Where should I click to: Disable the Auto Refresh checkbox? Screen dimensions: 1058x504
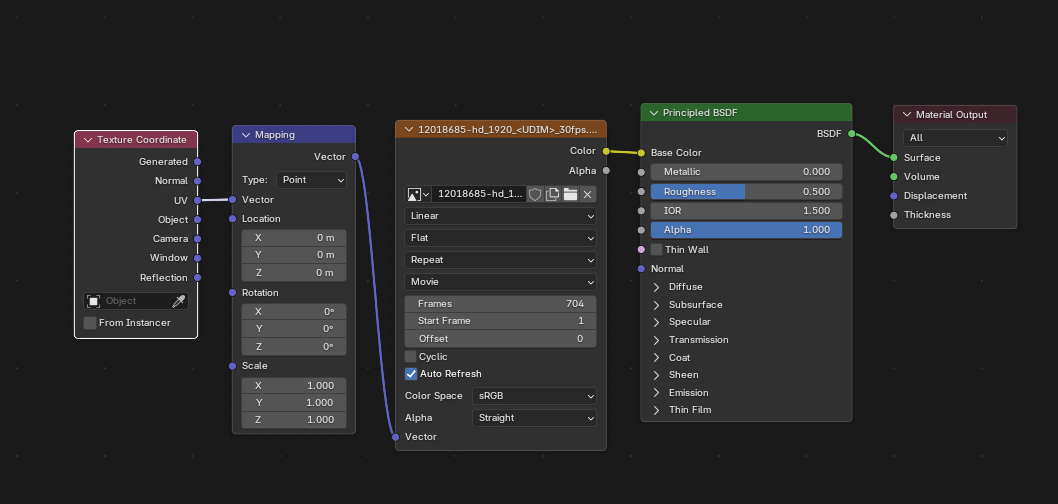(x=411, y=374)
